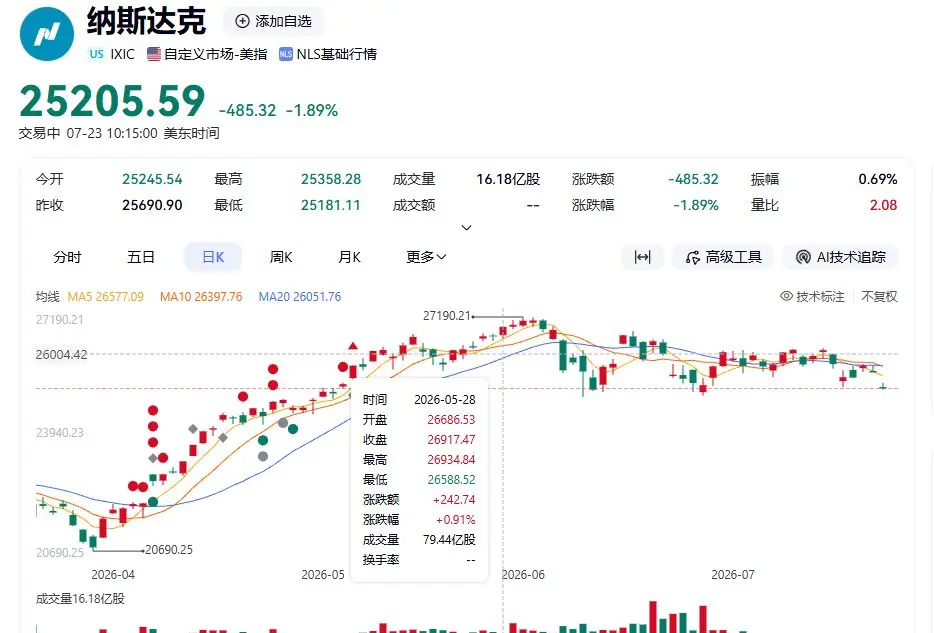Click the NLS basic quotes icon
Screen dimensions: 934x633
pyautogui.click(x=286, y=54)
